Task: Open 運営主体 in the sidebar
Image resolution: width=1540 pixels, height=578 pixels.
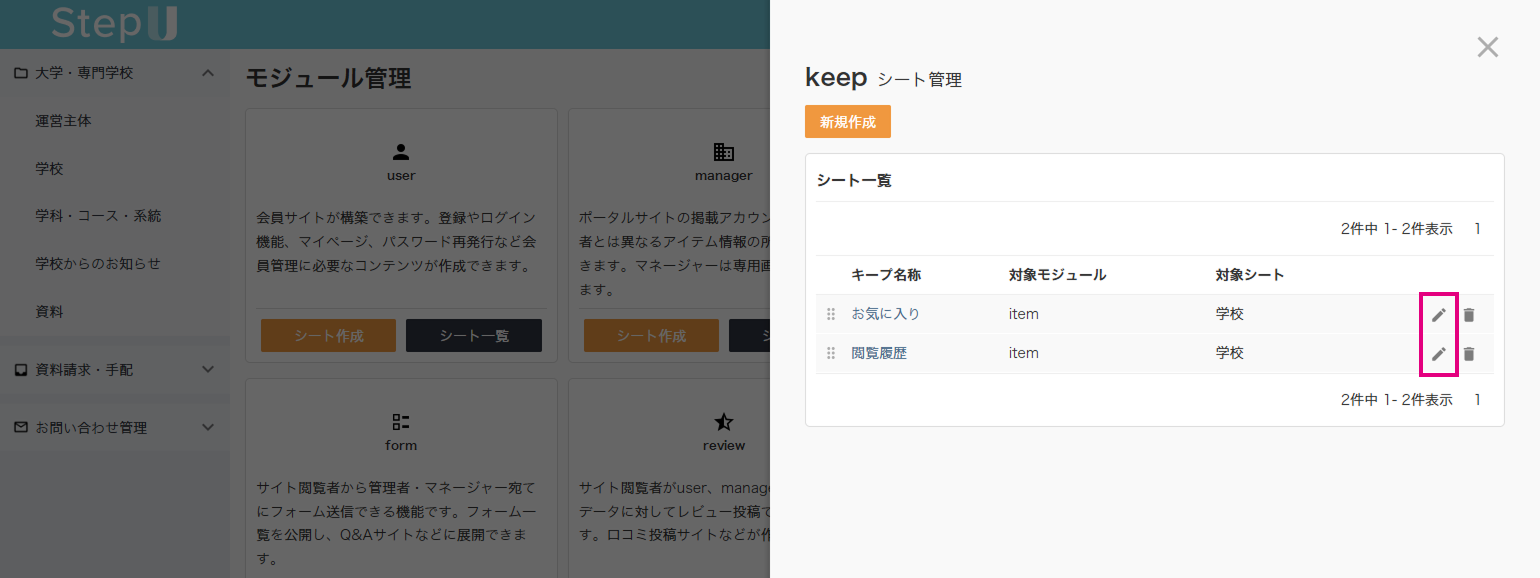Action: click(x=64, y=121)
